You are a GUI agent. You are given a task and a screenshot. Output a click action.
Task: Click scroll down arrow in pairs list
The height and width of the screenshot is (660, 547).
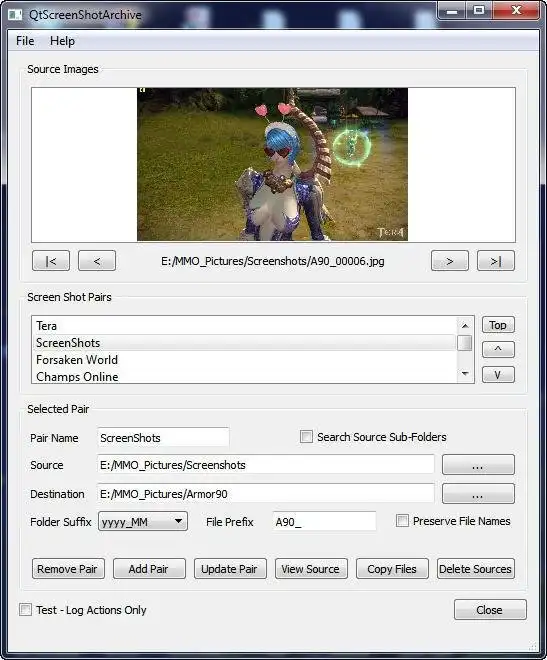[465, 373]
